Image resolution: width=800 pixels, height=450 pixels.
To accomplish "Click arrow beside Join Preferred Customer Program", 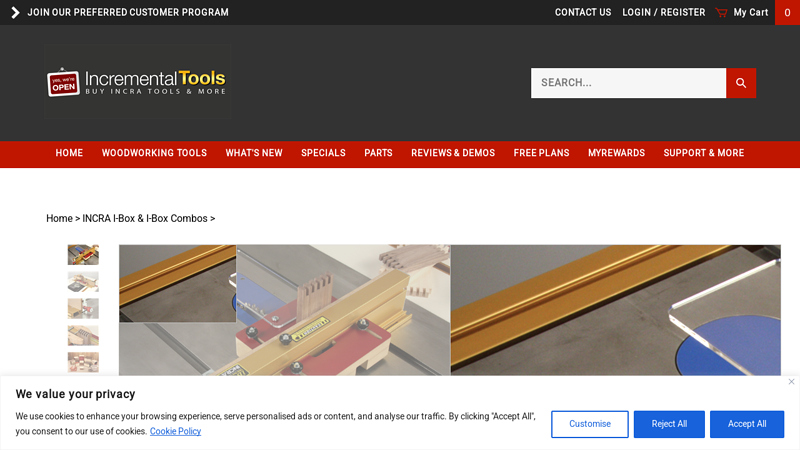I will 15,13.
